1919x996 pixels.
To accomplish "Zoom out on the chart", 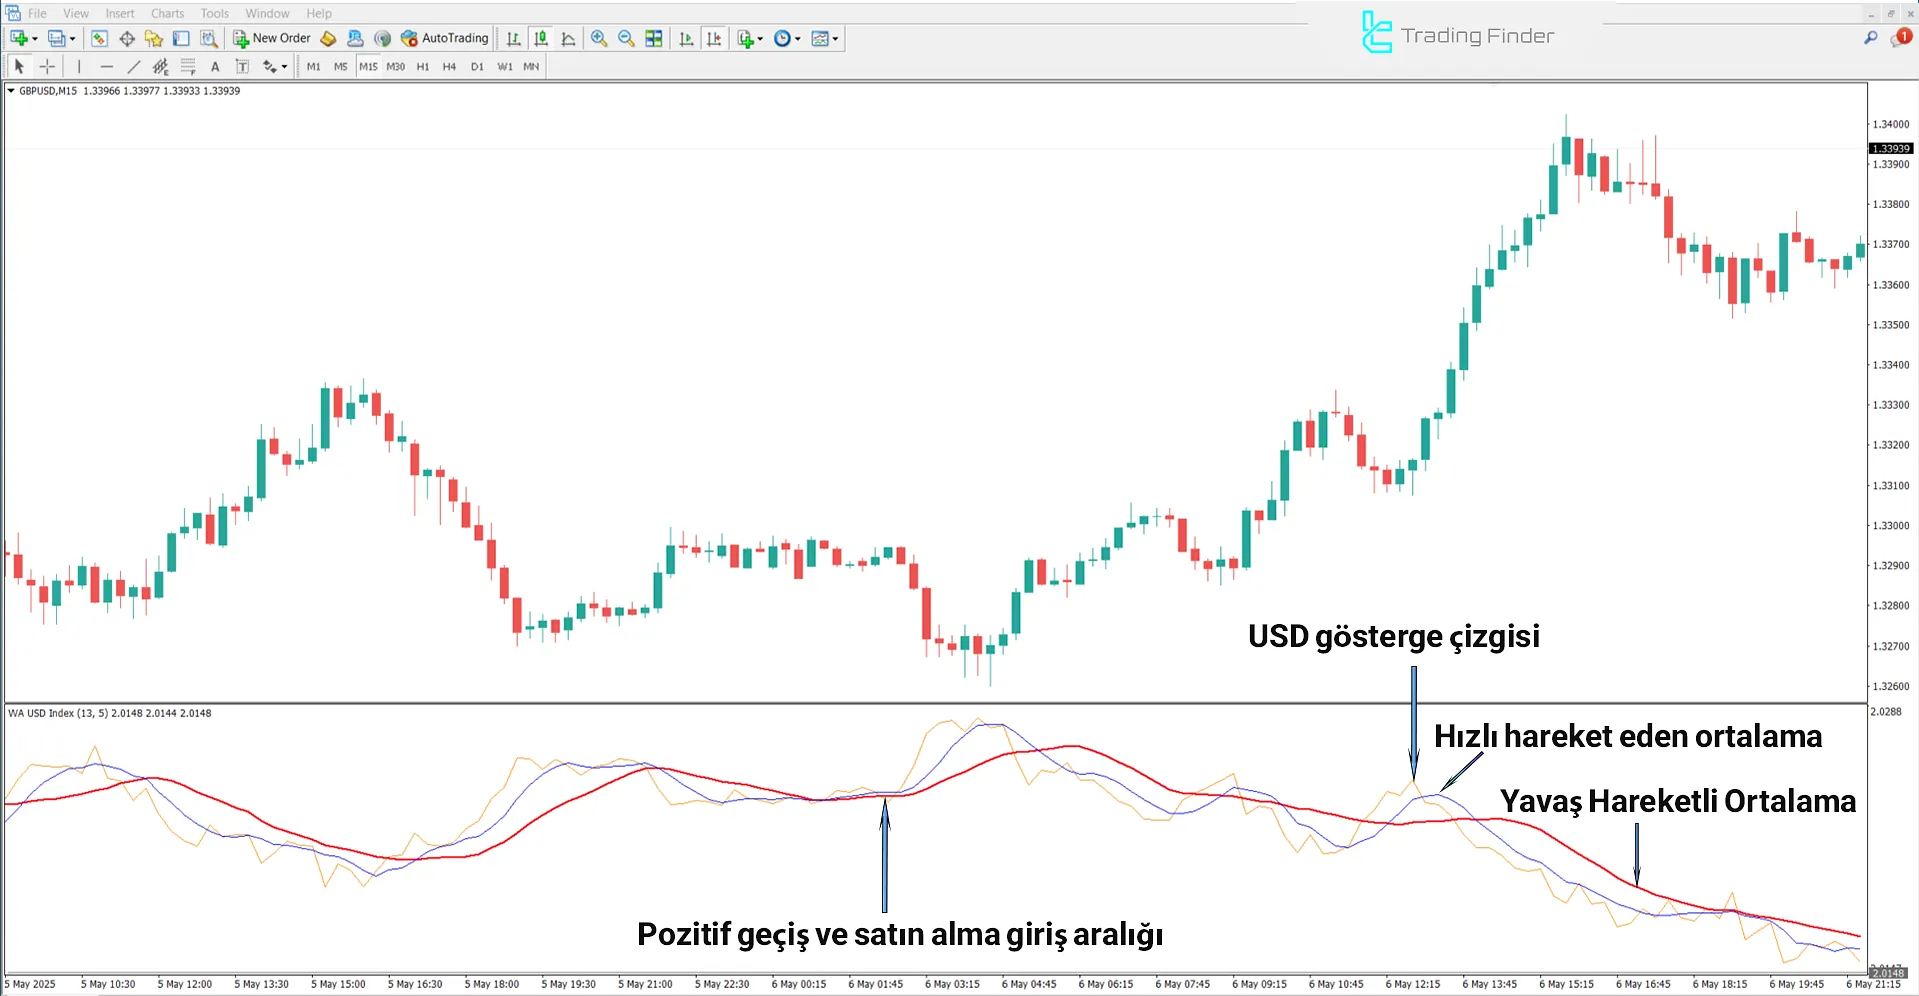I will coord(626,38).
